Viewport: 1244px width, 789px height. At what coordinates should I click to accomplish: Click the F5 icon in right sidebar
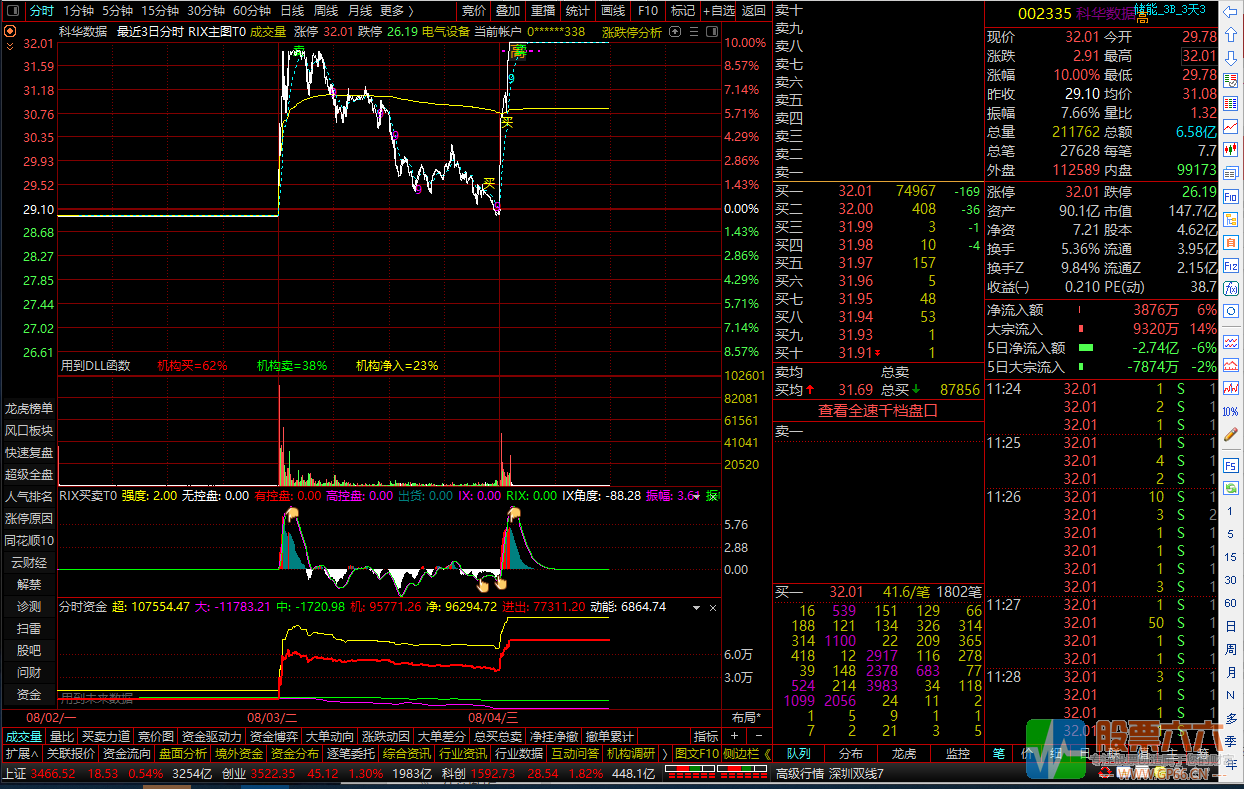(1231, 465)
